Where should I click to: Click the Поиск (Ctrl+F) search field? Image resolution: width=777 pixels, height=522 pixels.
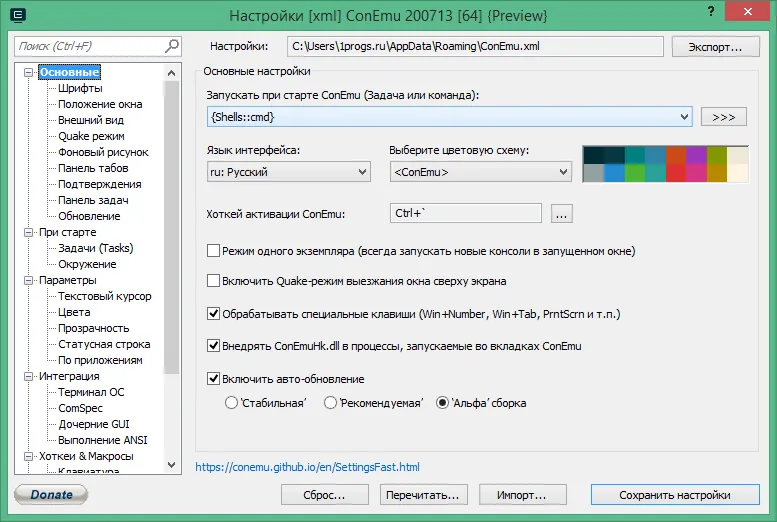pyautogui.click(x=90, y=46)
